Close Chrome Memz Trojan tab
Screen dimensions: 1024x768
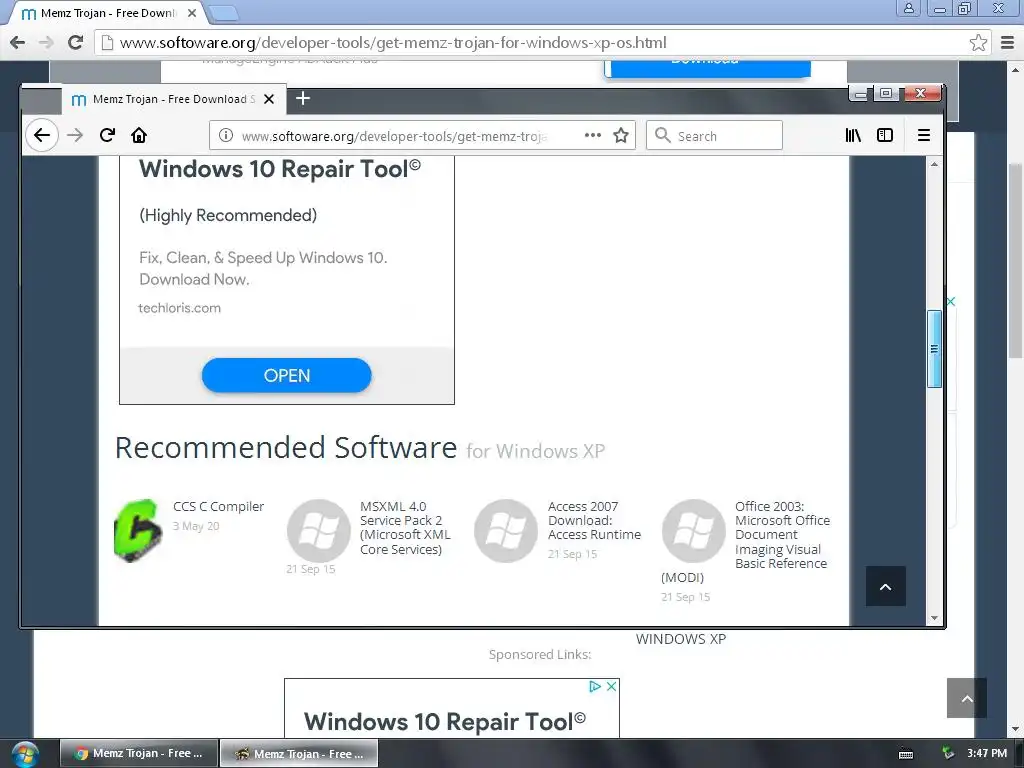click(x=192, y=13)
